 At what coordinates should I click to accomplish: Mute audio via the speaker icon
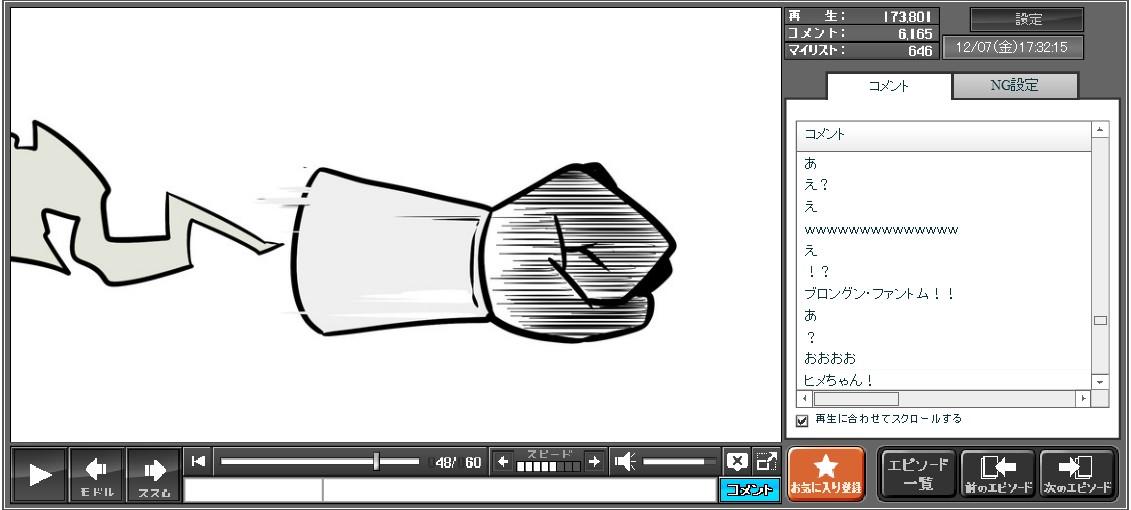click(x=625, y=461)
